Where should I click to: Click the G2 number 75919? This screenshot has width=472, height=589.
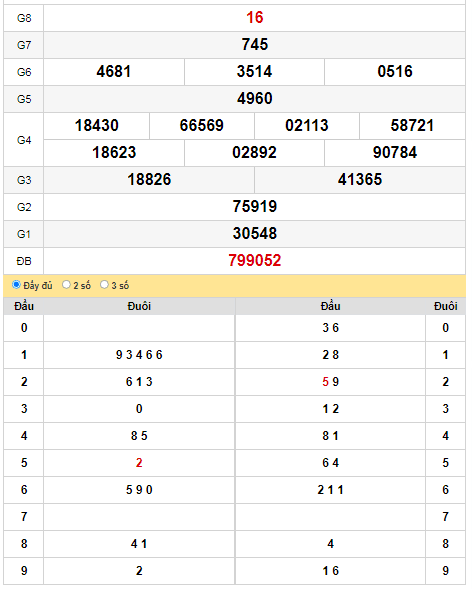[x=255, y=207]
